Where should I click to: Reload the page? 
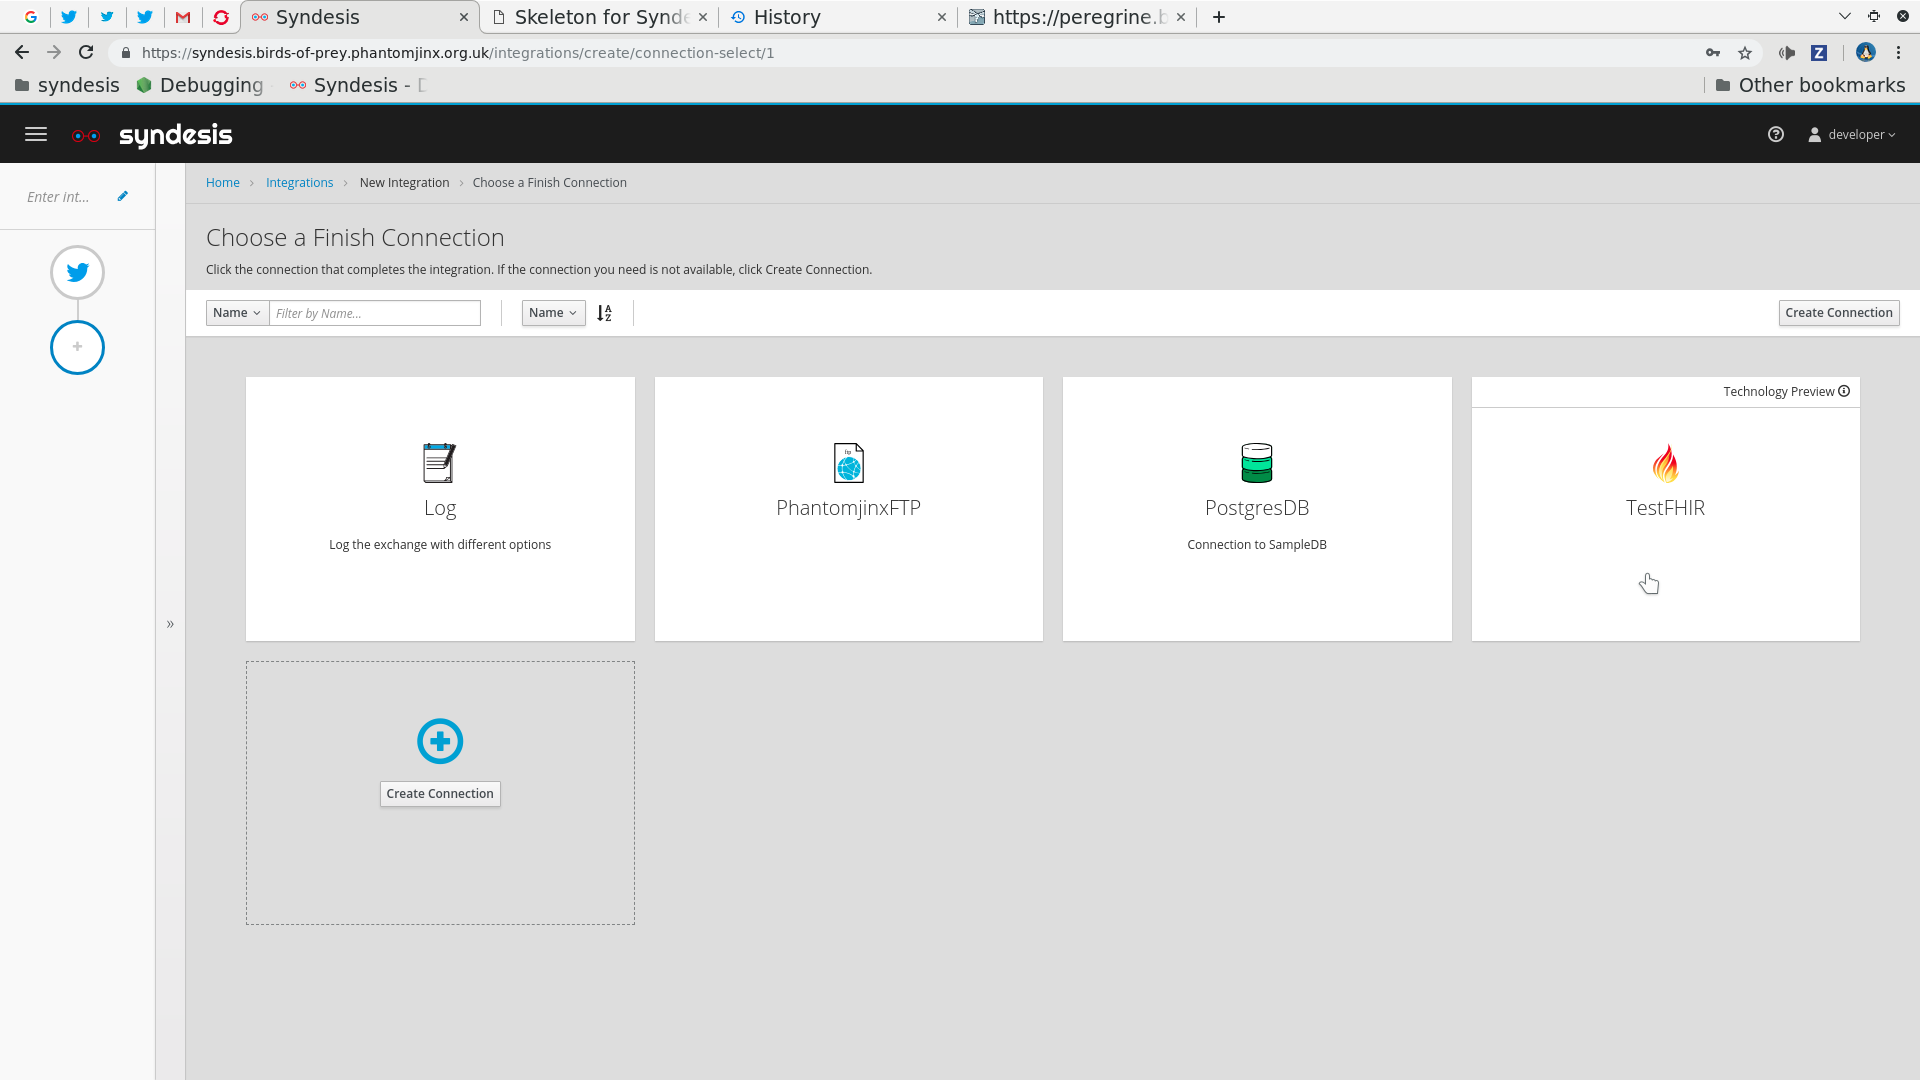tap(86, 53)
